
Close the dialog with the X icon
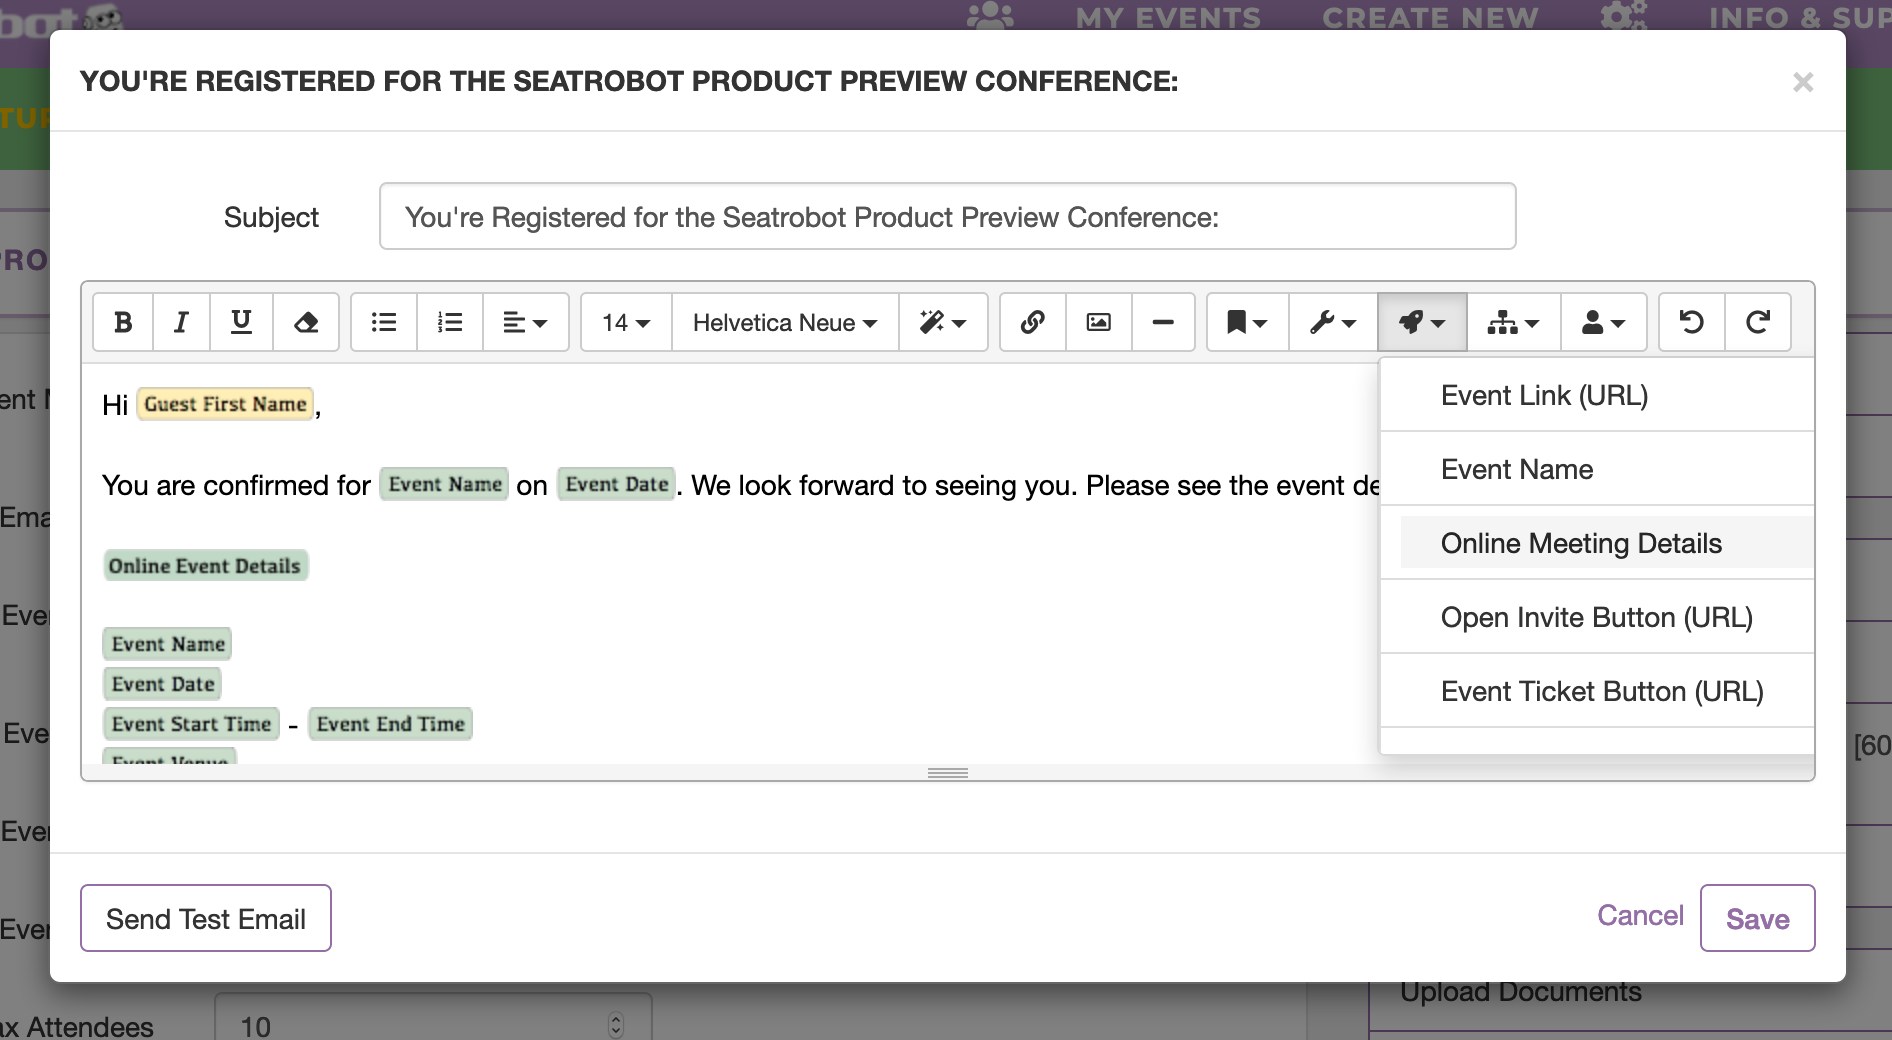point(1803,82)
